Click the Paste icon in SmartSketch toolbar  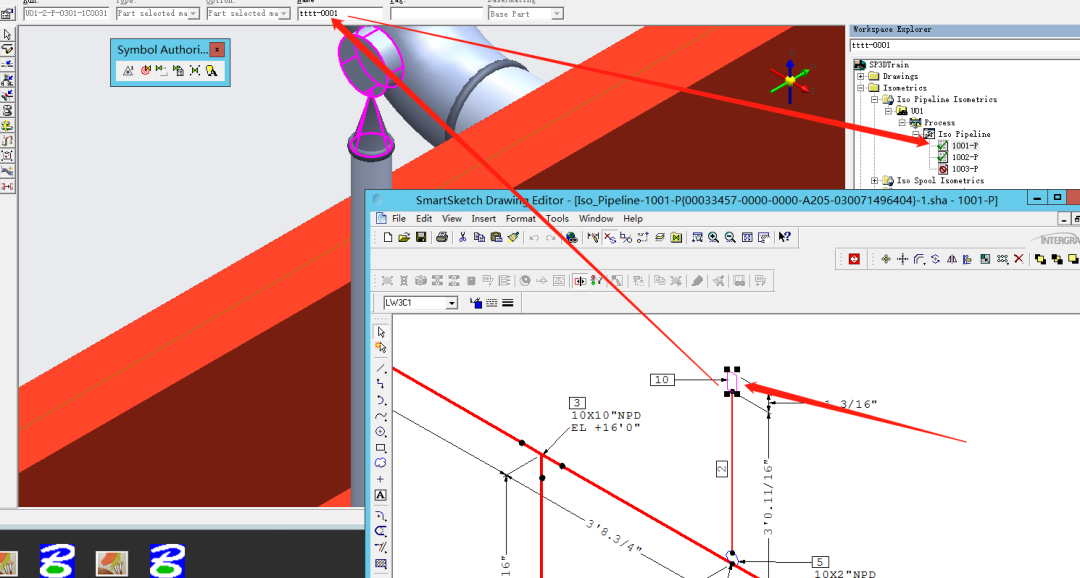point(496,238)
